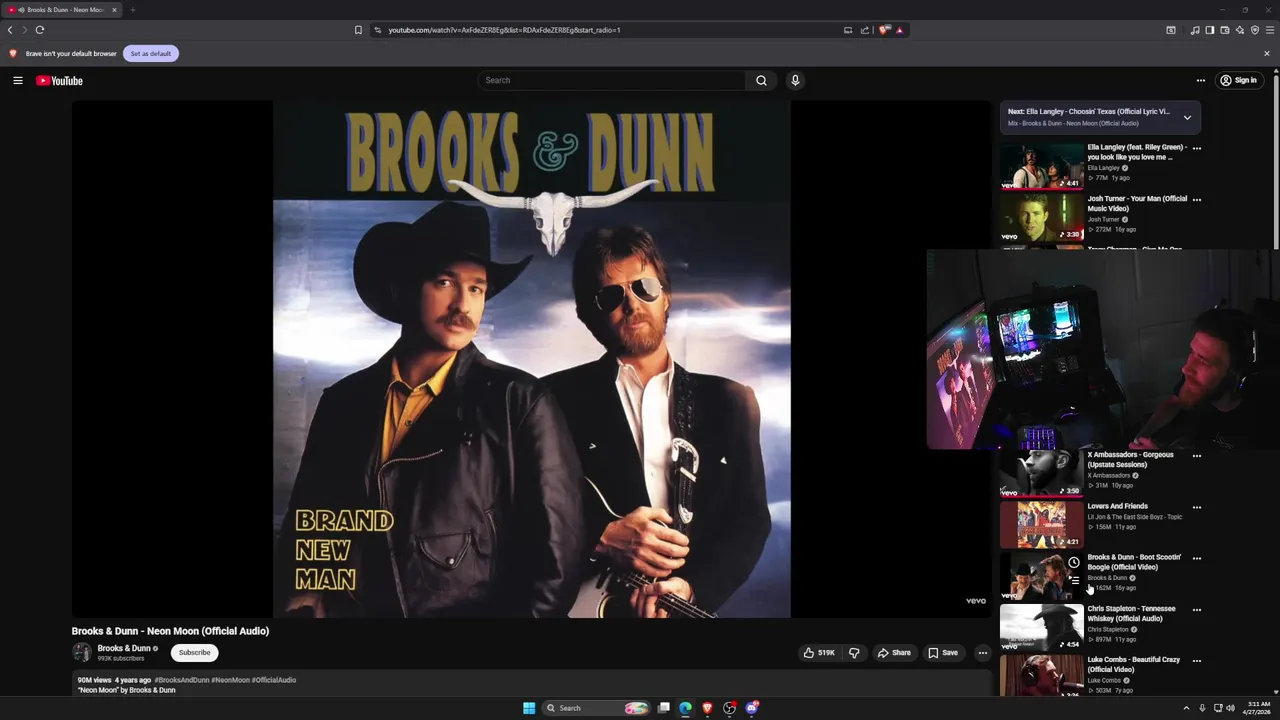This screenshot has width=1280, height=720.
Task: Close the Brooks & Dunn browser tab
Action: (x=114, y=10)
